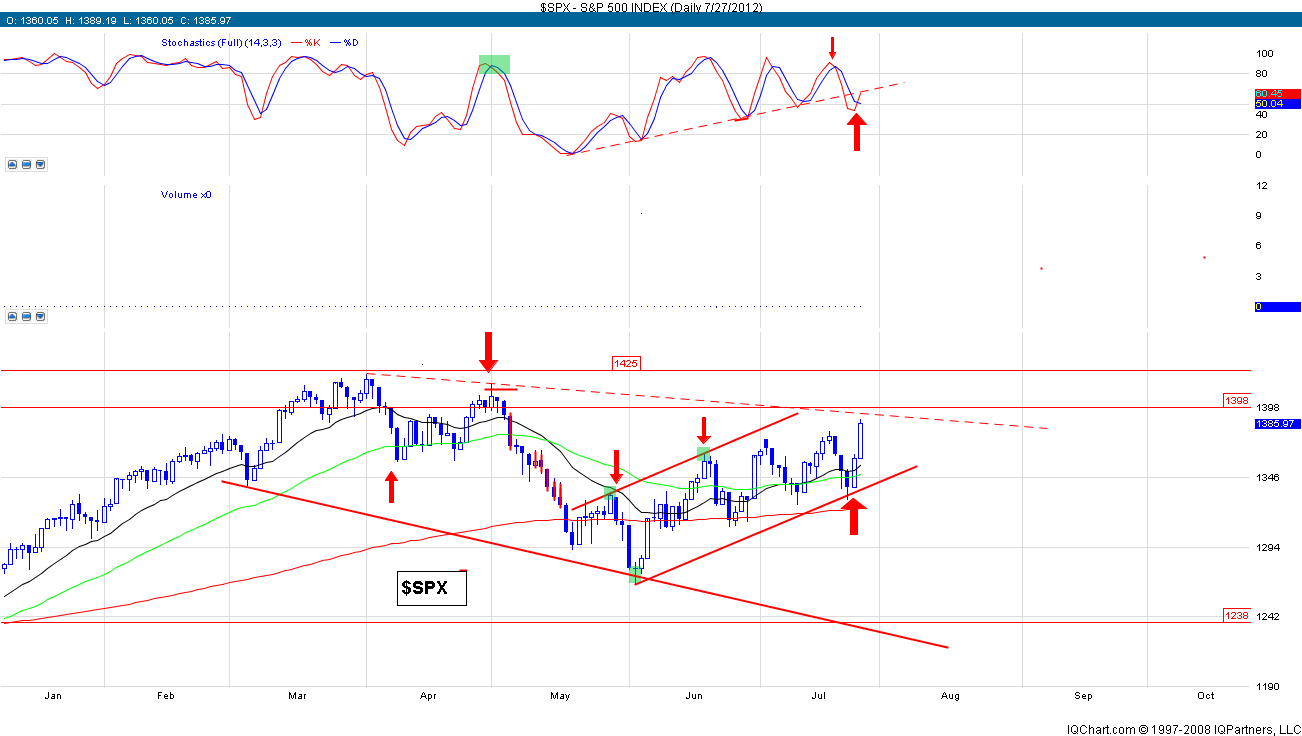
Task: Select the Stochastics (Full)(14,3,3) indicator label
Action: click(219, 43)
